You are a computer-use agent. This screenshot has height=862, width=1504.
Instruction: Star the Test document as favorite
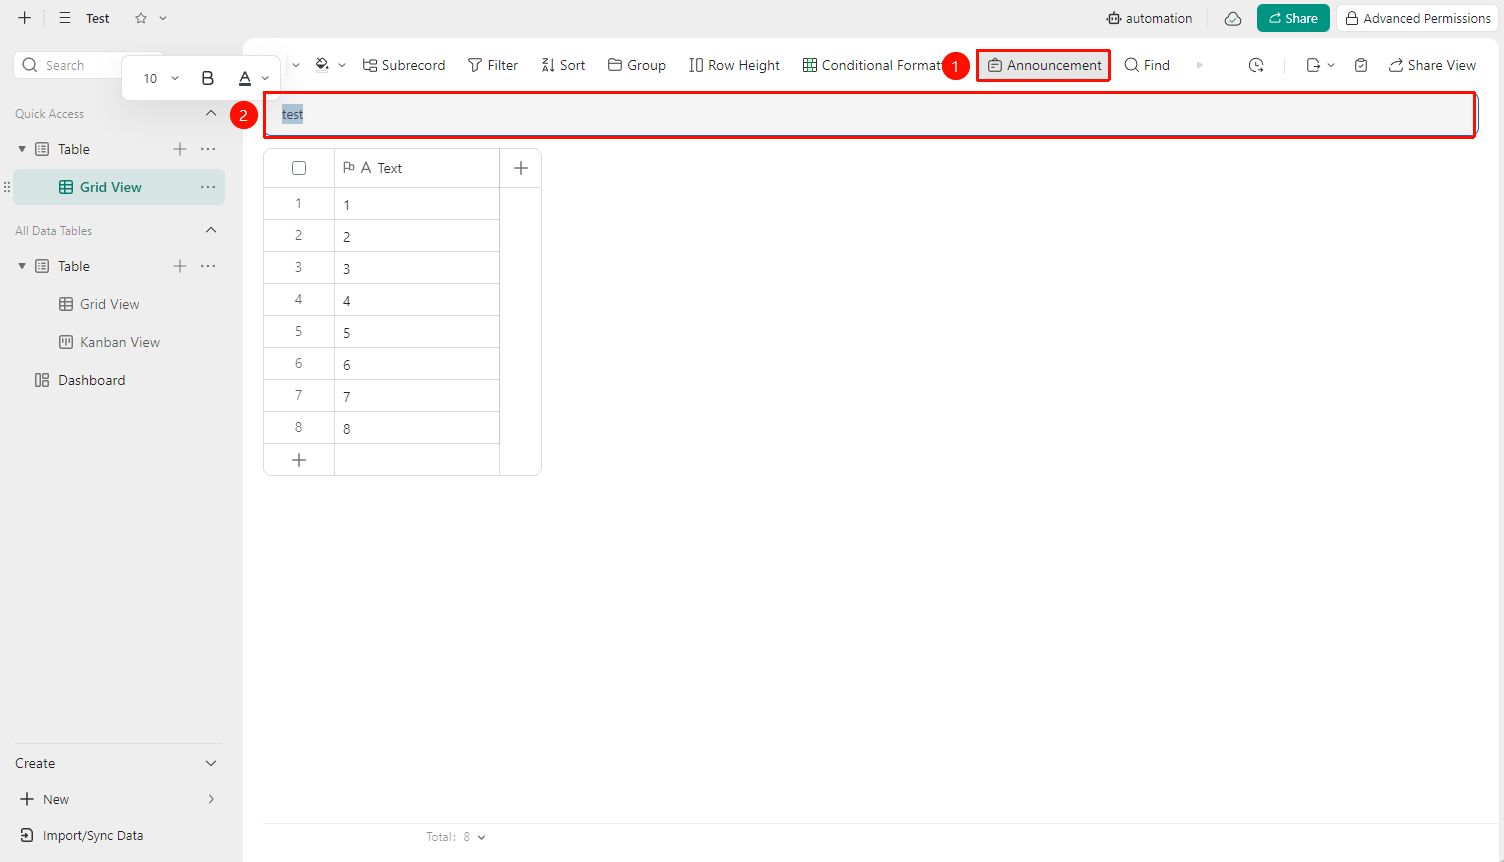click(141, 18)
